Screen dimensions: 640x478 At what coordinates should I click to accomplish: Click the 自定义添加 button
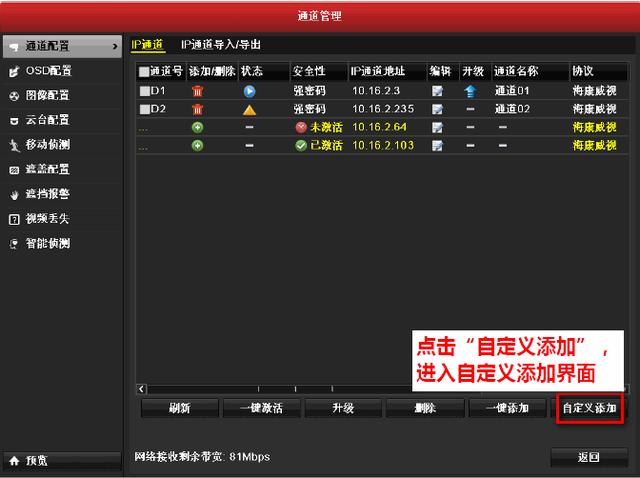point(589,408)
